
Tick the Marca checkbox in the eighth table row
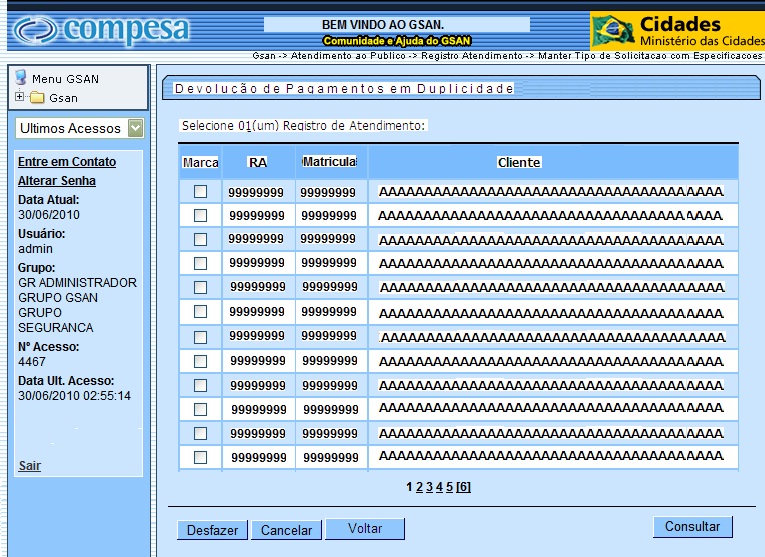201,361
